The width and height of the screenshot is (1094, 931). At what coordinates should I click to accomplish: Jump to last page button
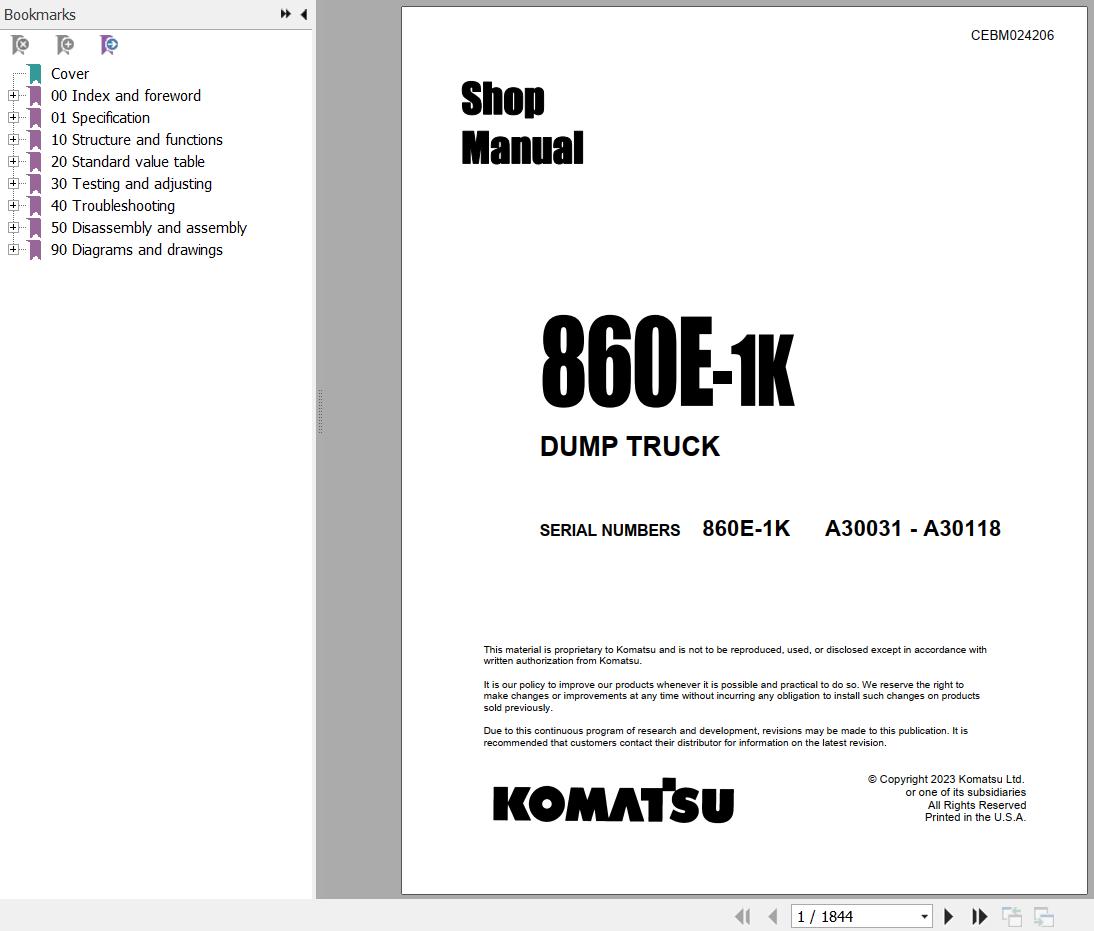click(980, 916)
